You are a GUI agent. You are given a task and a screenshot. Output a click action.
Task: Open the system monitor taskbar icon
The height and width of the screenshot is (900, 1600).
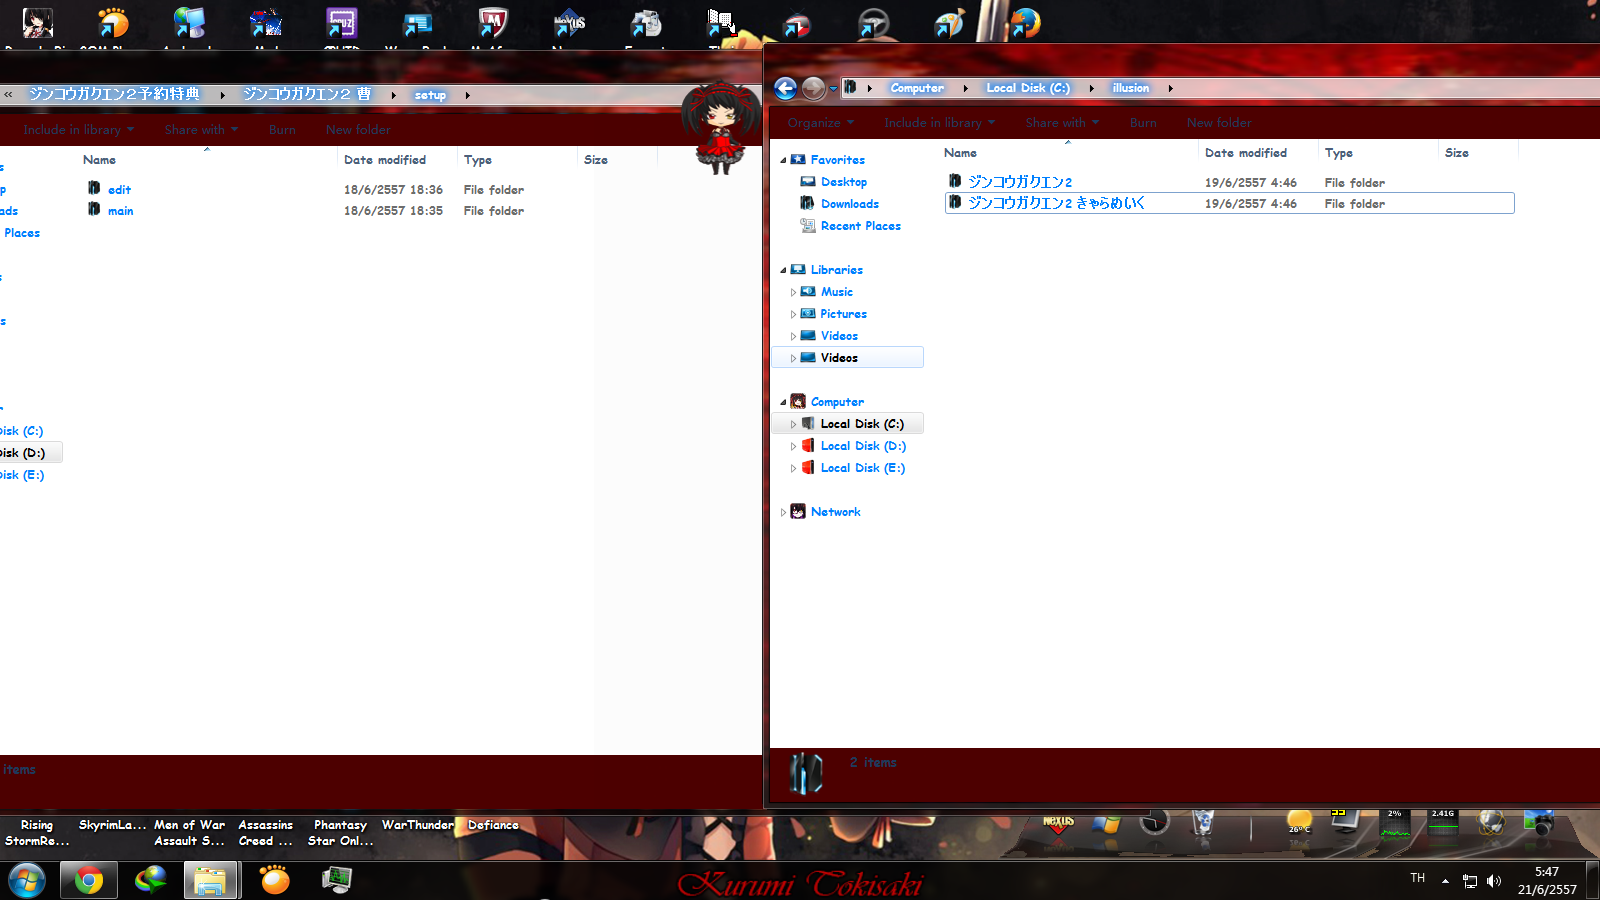[x=337, y=880]
